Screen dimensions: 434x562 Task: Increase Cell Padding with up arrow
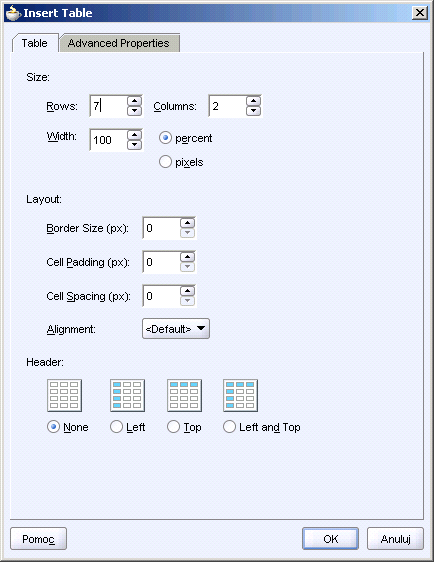187,257
